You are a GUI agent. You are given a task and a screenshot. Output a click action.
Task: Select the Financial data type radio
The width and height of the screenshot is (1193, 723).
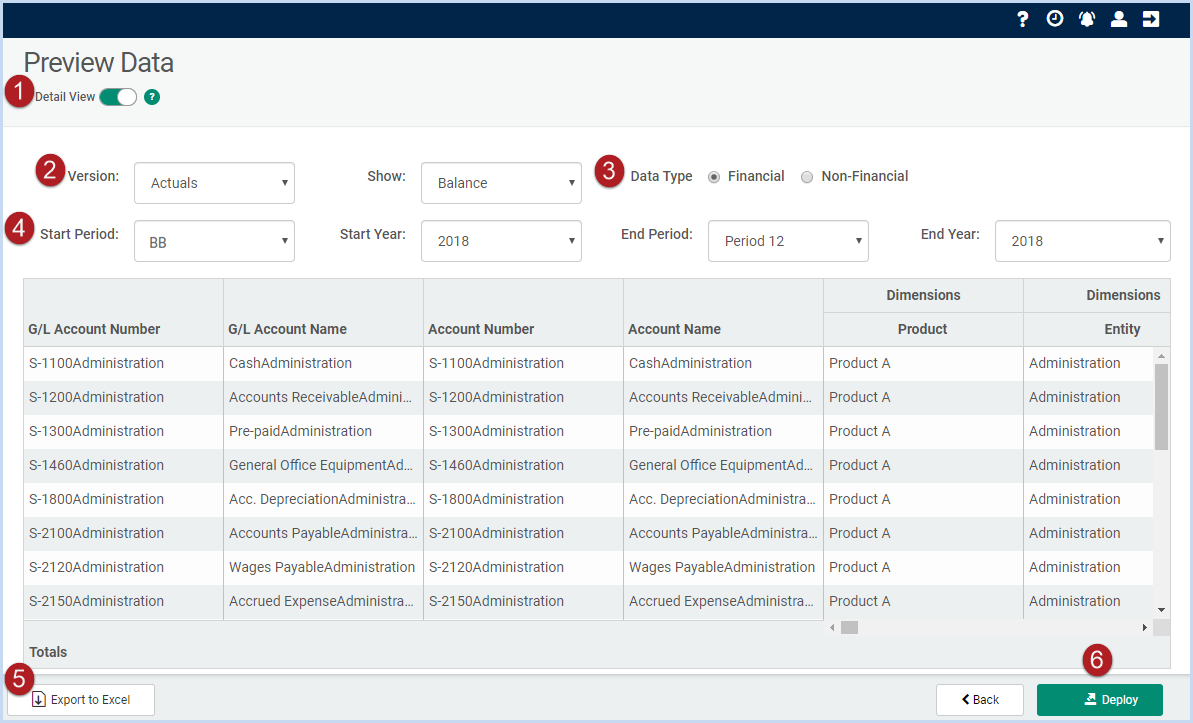714,177
